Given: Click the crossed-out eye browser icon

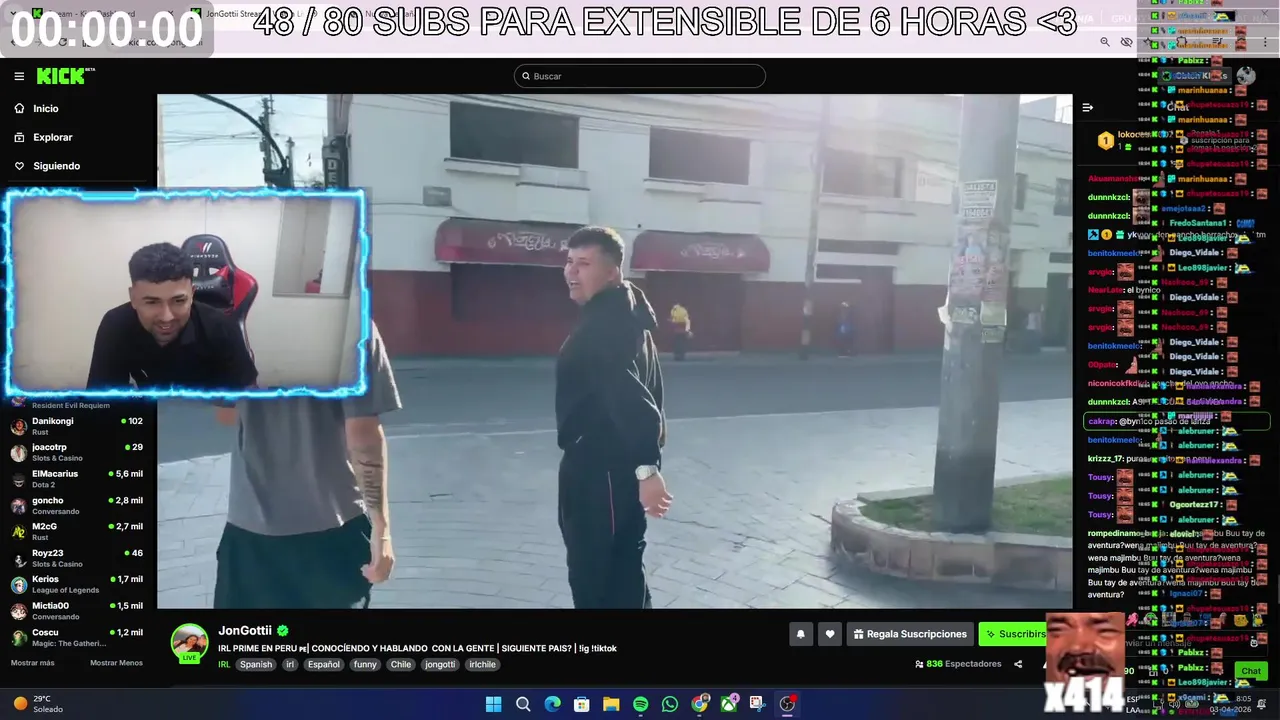Looking at the screenshot, I should (1127, 42).
